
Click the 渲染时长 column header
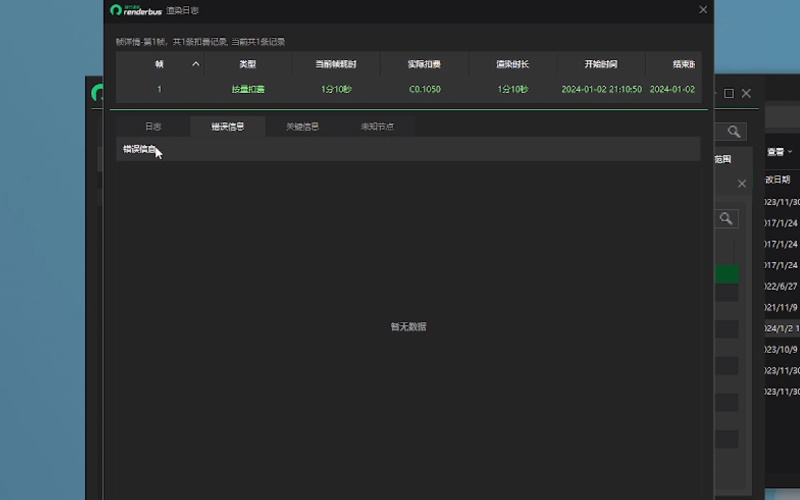(x=513, y=64)
